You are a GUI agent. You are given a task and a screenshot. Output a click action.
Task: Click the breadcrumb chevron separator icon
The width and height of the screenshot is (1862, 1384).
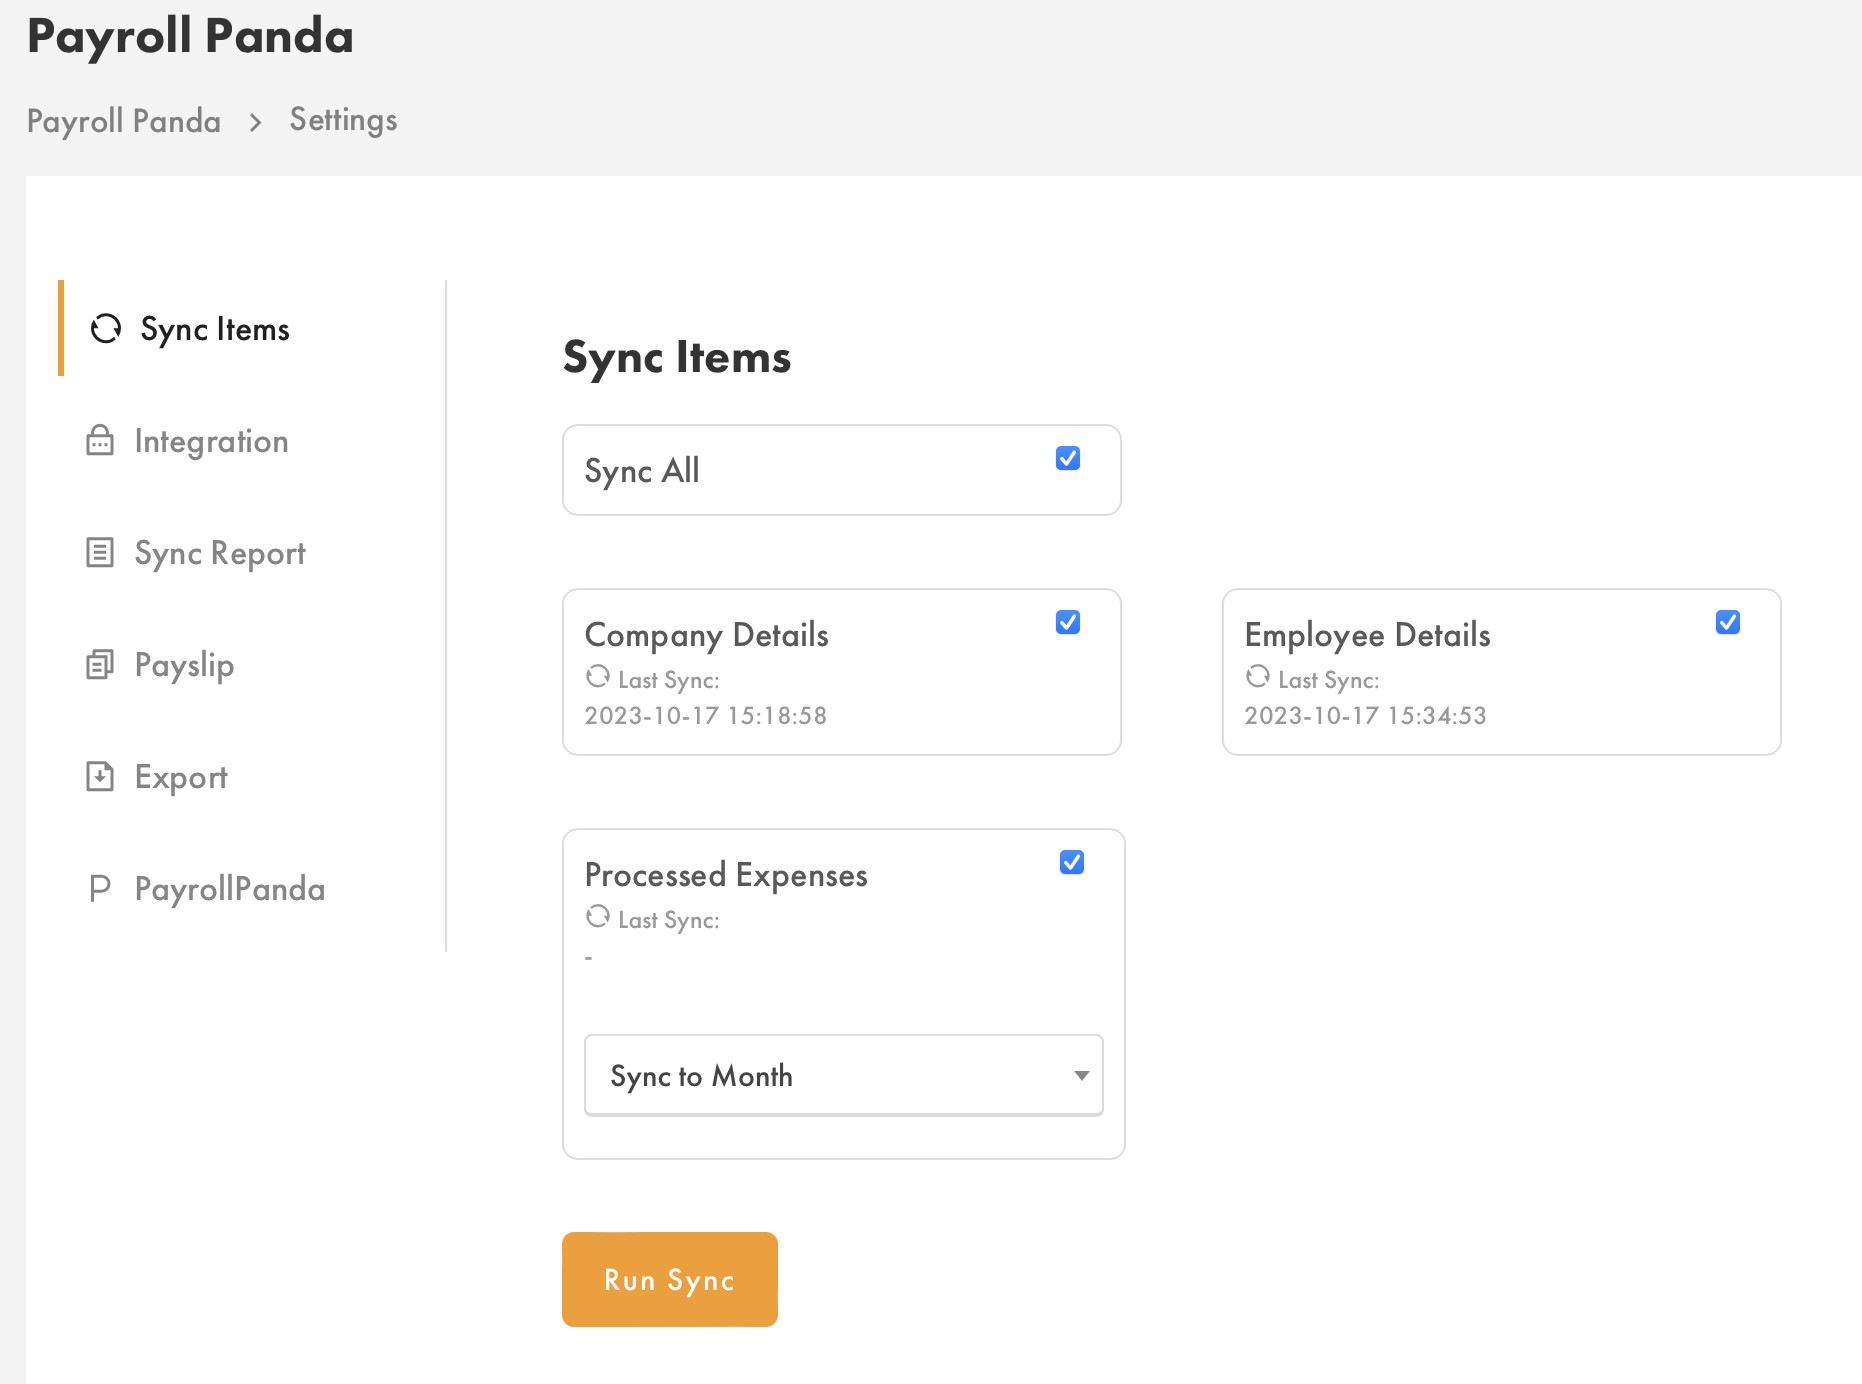(x=256, y=122)
